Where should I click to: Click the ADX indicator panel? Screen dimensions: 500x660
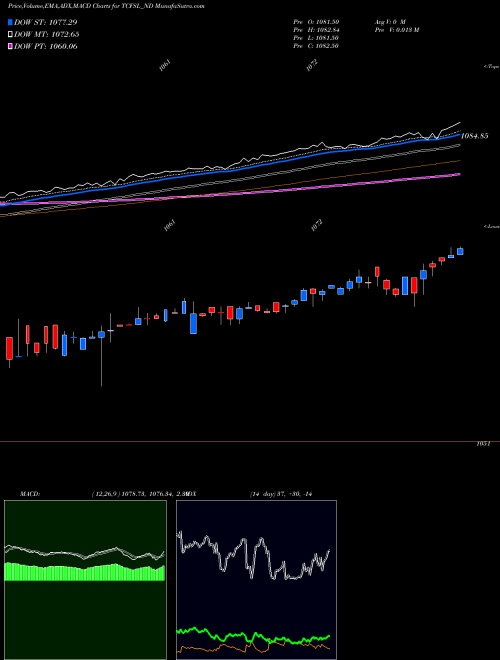point(256,580)
